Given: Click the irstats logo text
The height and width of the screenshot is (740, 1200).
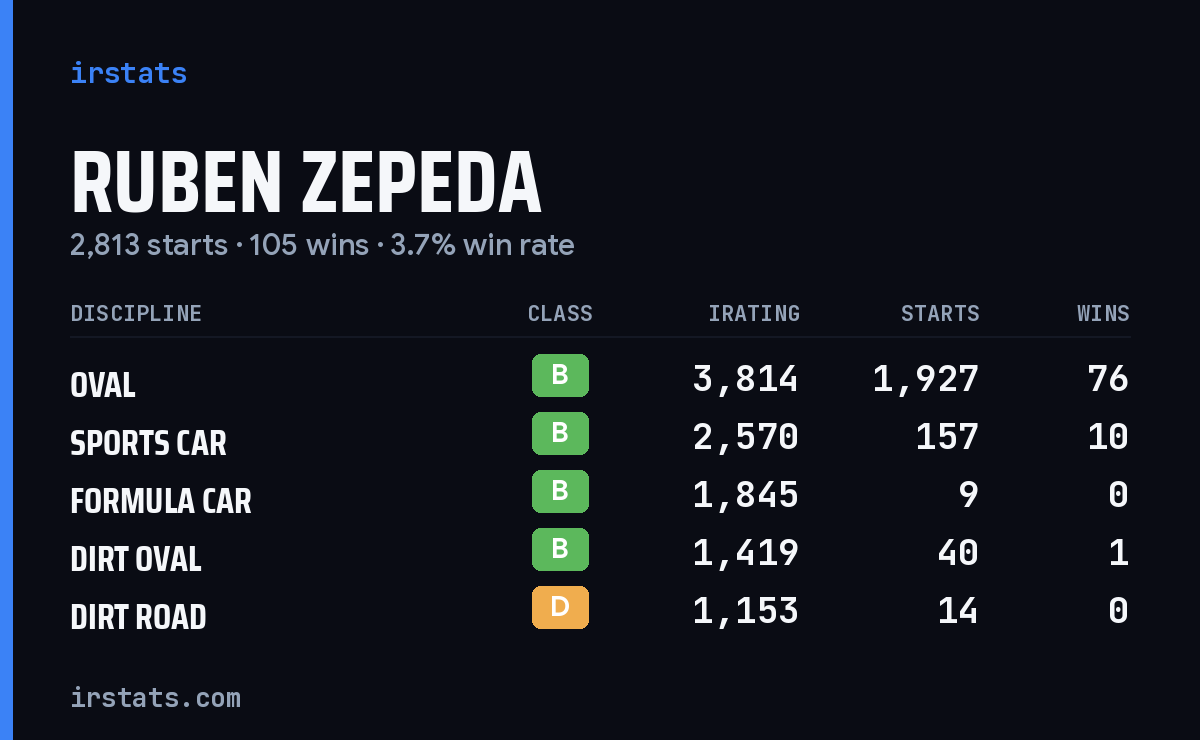Looking at the screenshot, I should pyautogui.click(x=128, y=73).
